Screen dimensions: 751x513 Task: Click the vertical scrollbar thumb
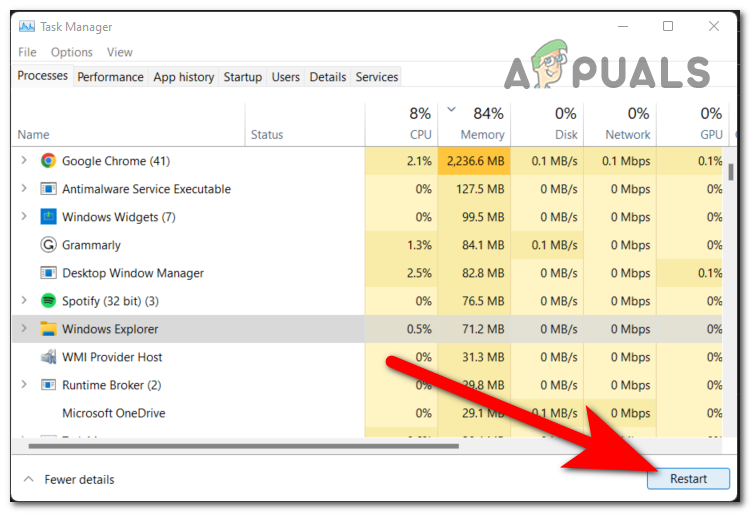(730, 172)
